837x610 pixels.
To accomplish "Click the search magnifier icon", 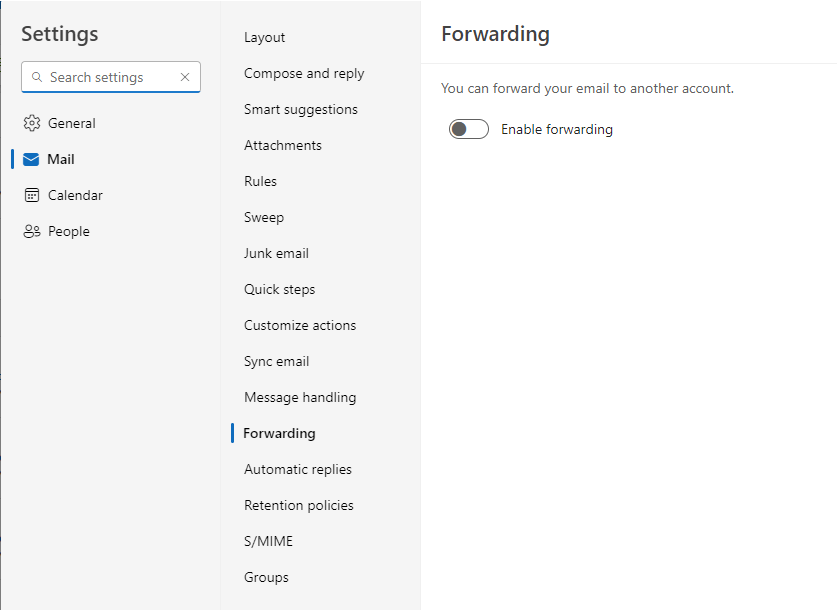I will point(37,77).
